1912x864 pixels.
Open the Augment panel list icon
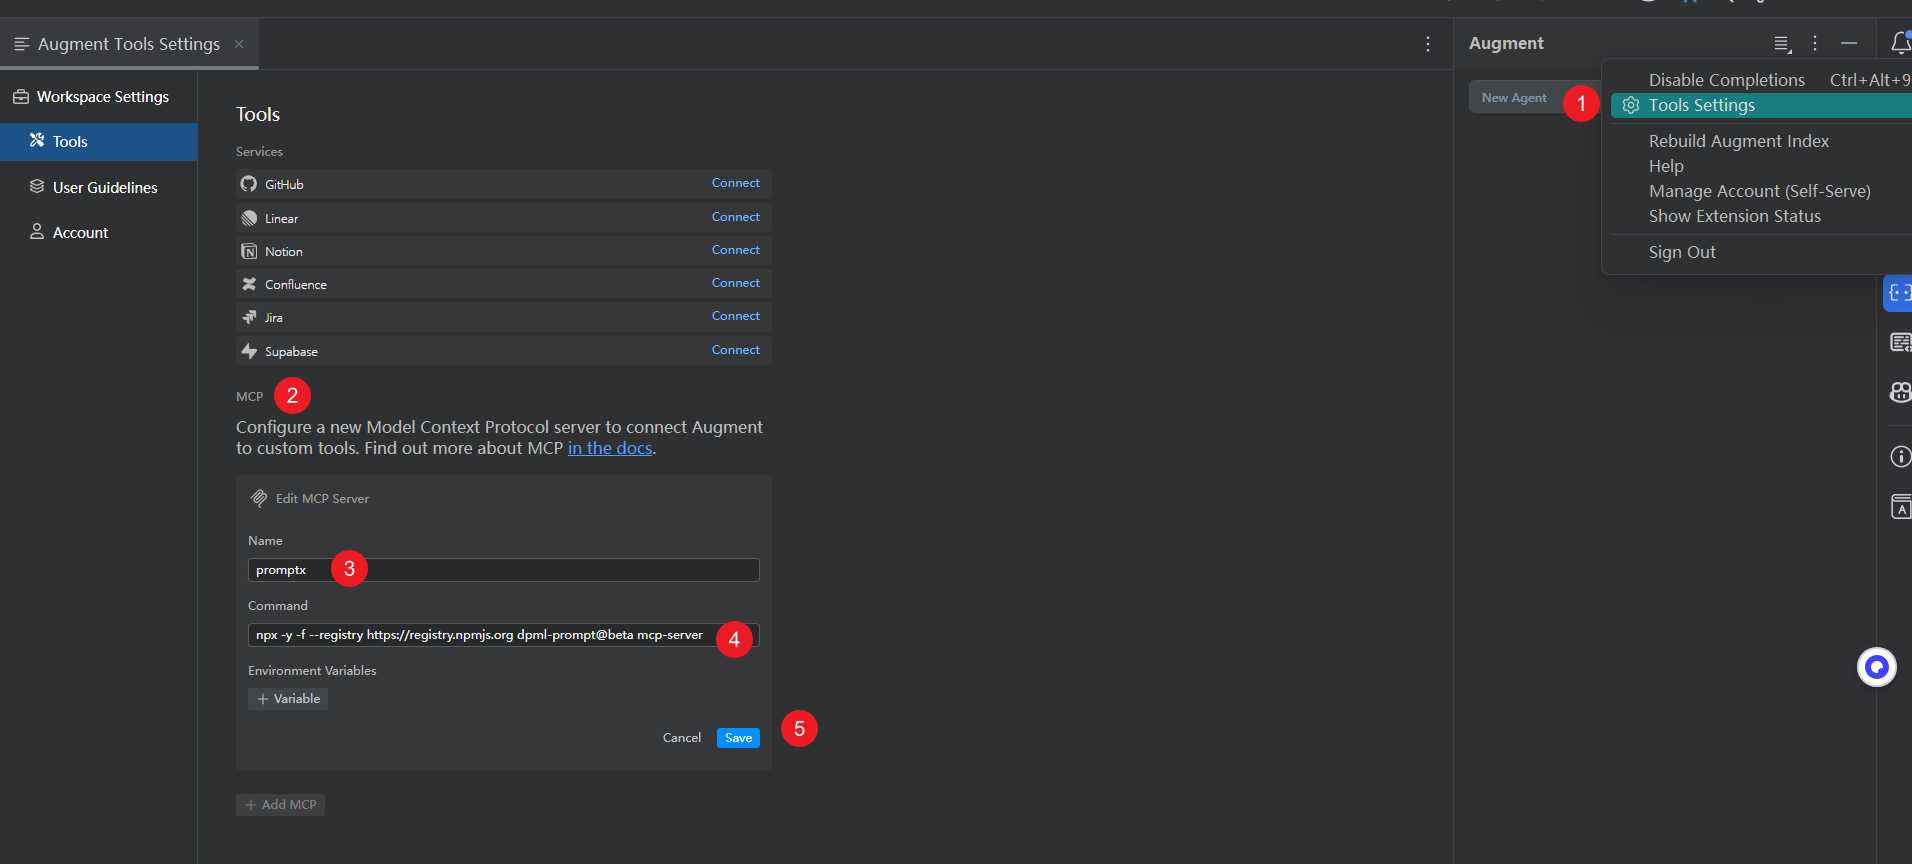point(1782,44)
